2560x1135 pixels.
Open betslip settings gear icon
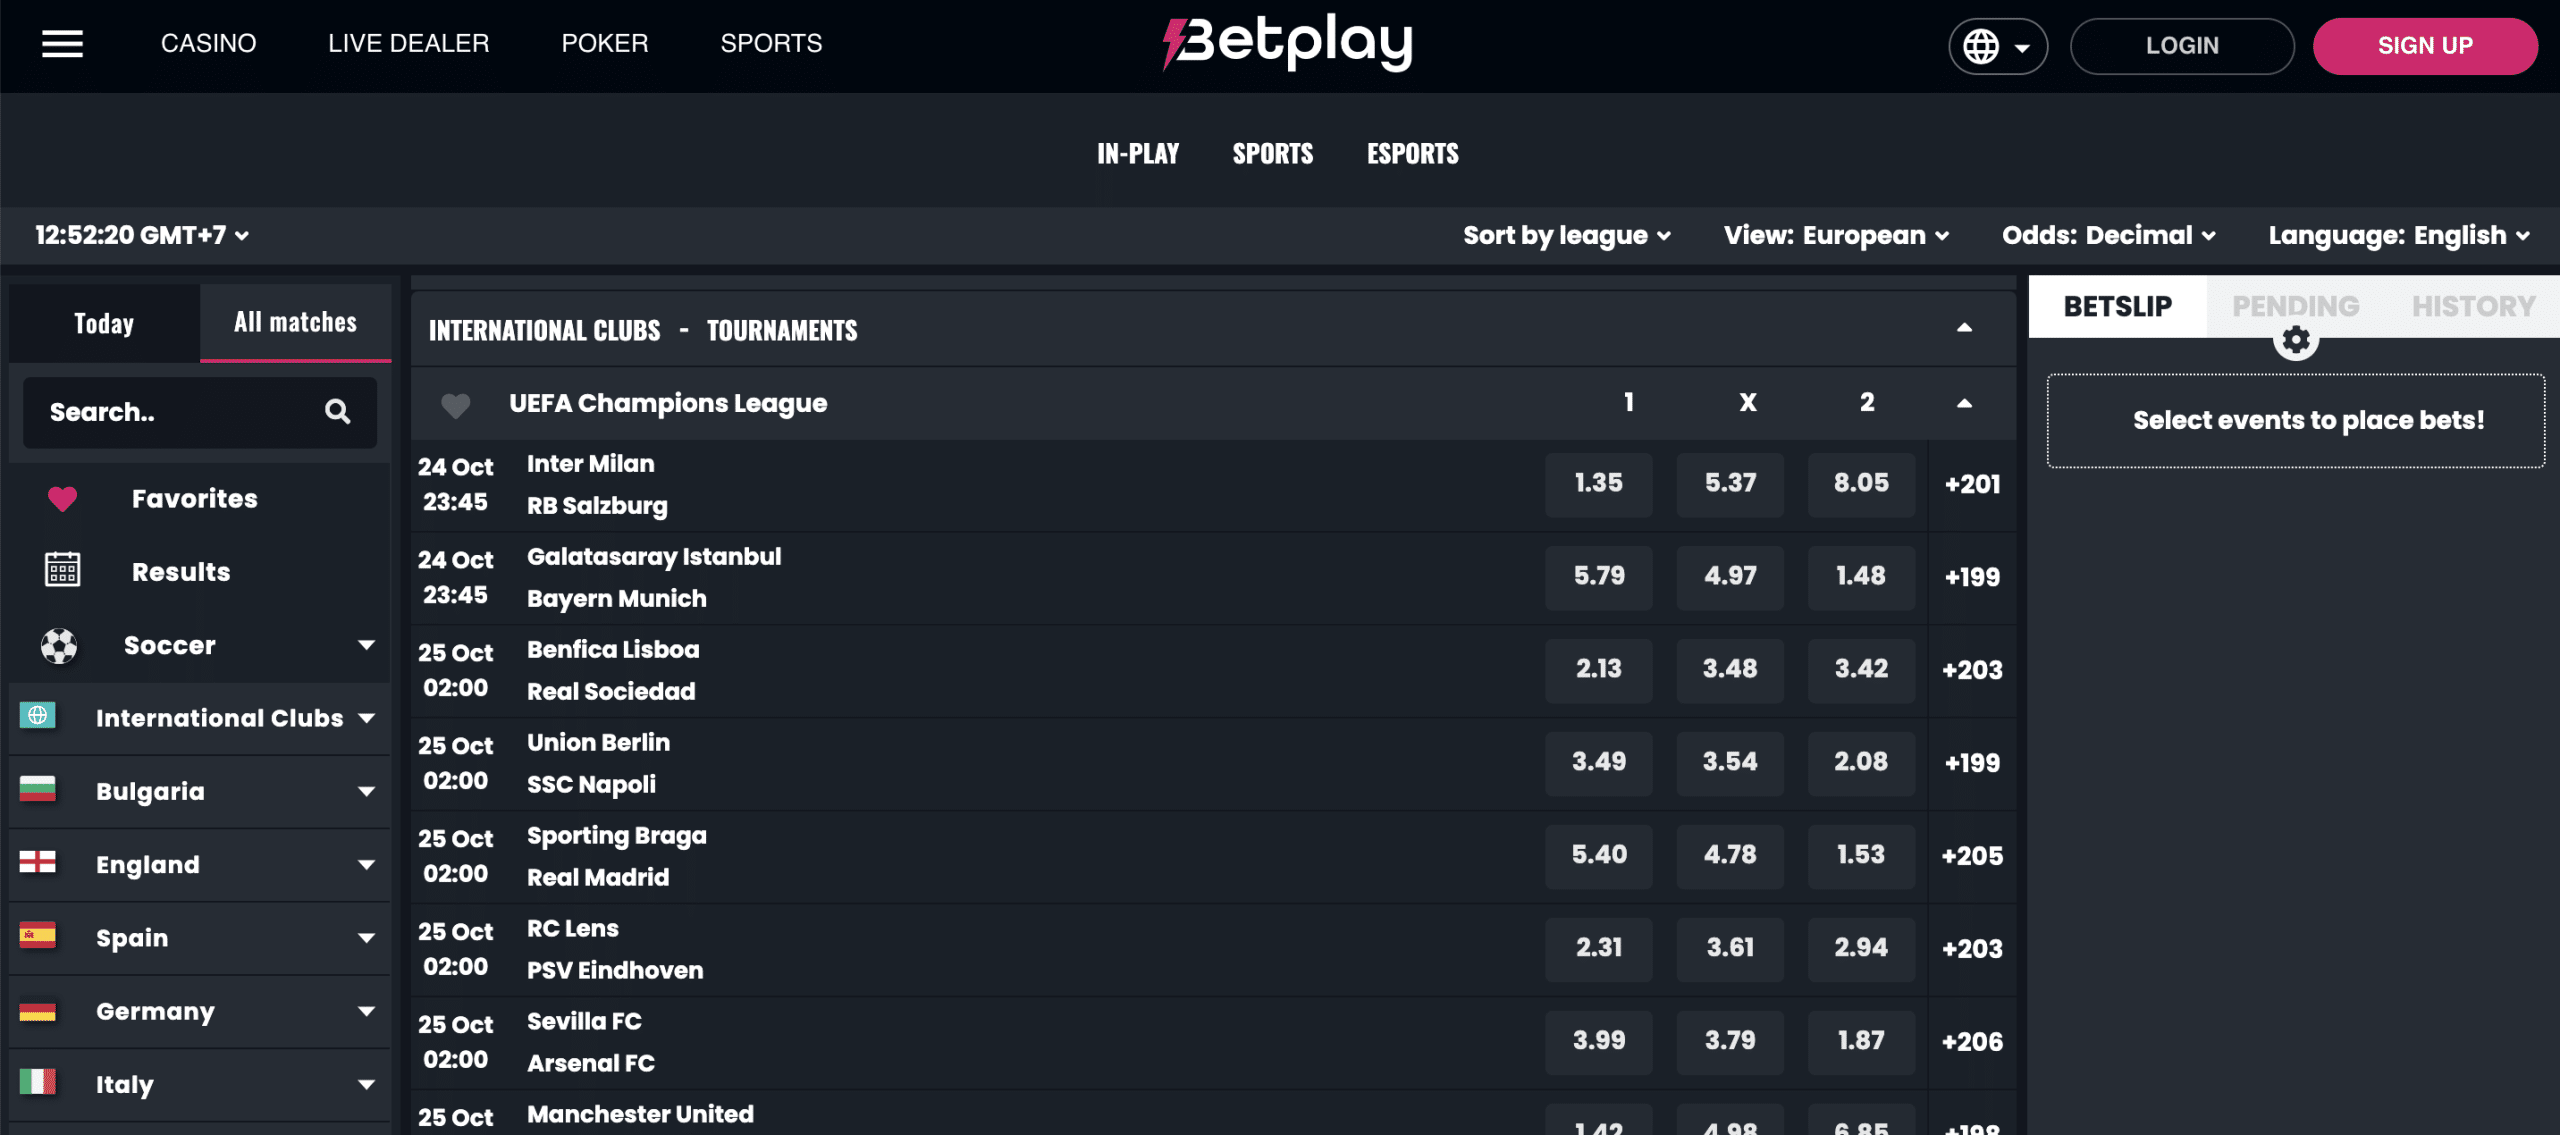(x=2296, y=341)
